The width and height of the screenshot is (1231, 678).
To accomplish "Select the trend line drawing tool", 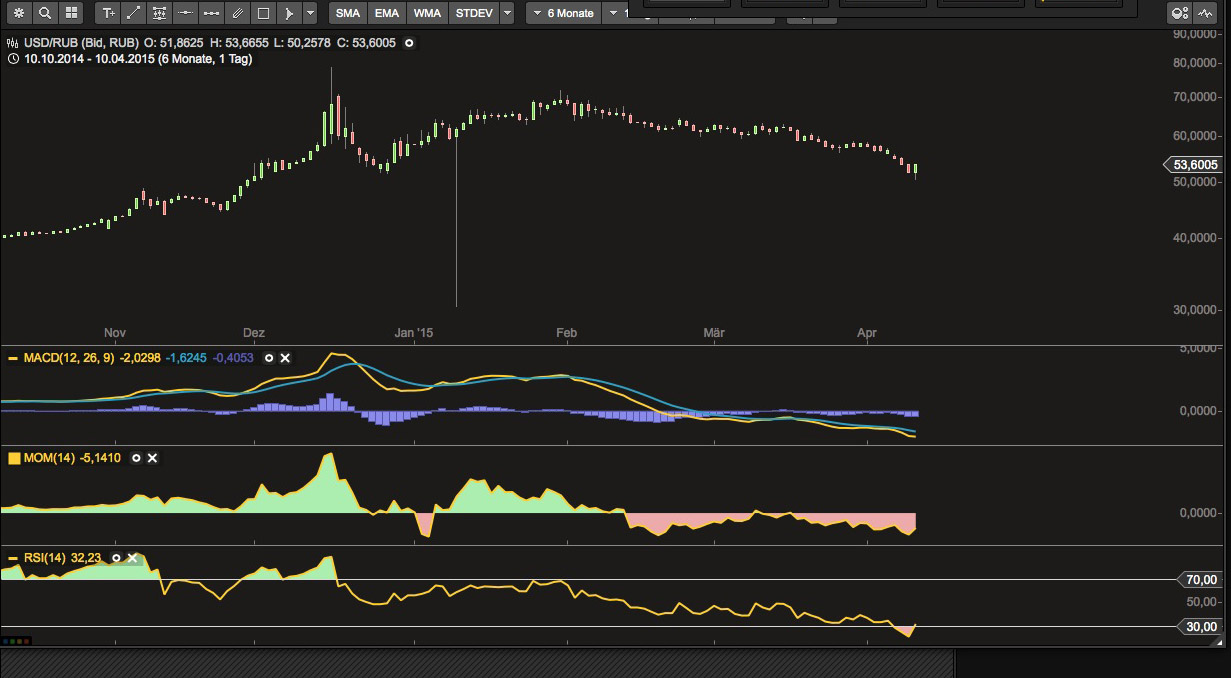I will click(134, 13).
